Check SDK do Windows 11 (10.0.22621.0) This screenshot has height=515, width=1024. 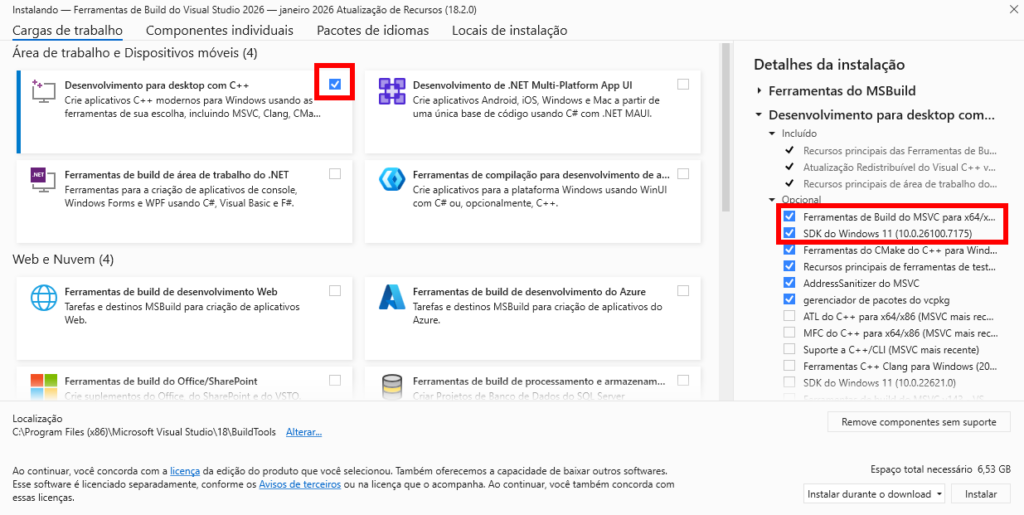(790, 382)
